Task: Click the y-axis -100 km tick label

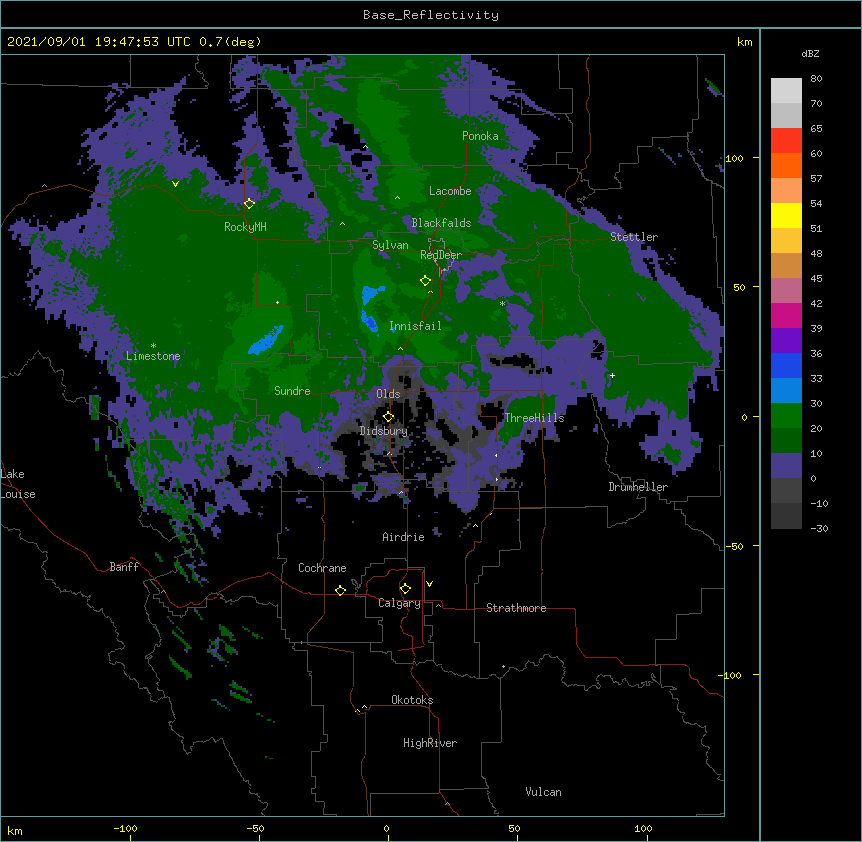Action: pos(731,675)
